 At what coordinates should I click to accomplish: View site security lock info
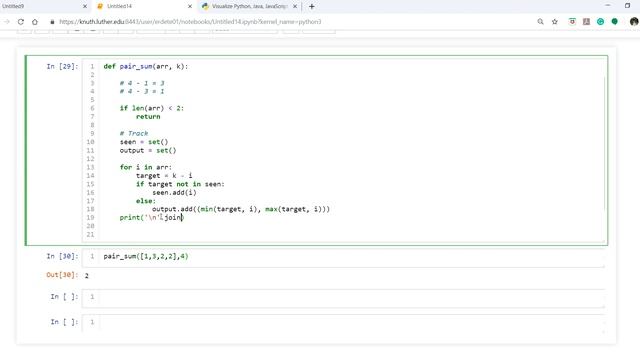[x=52, y=22]
